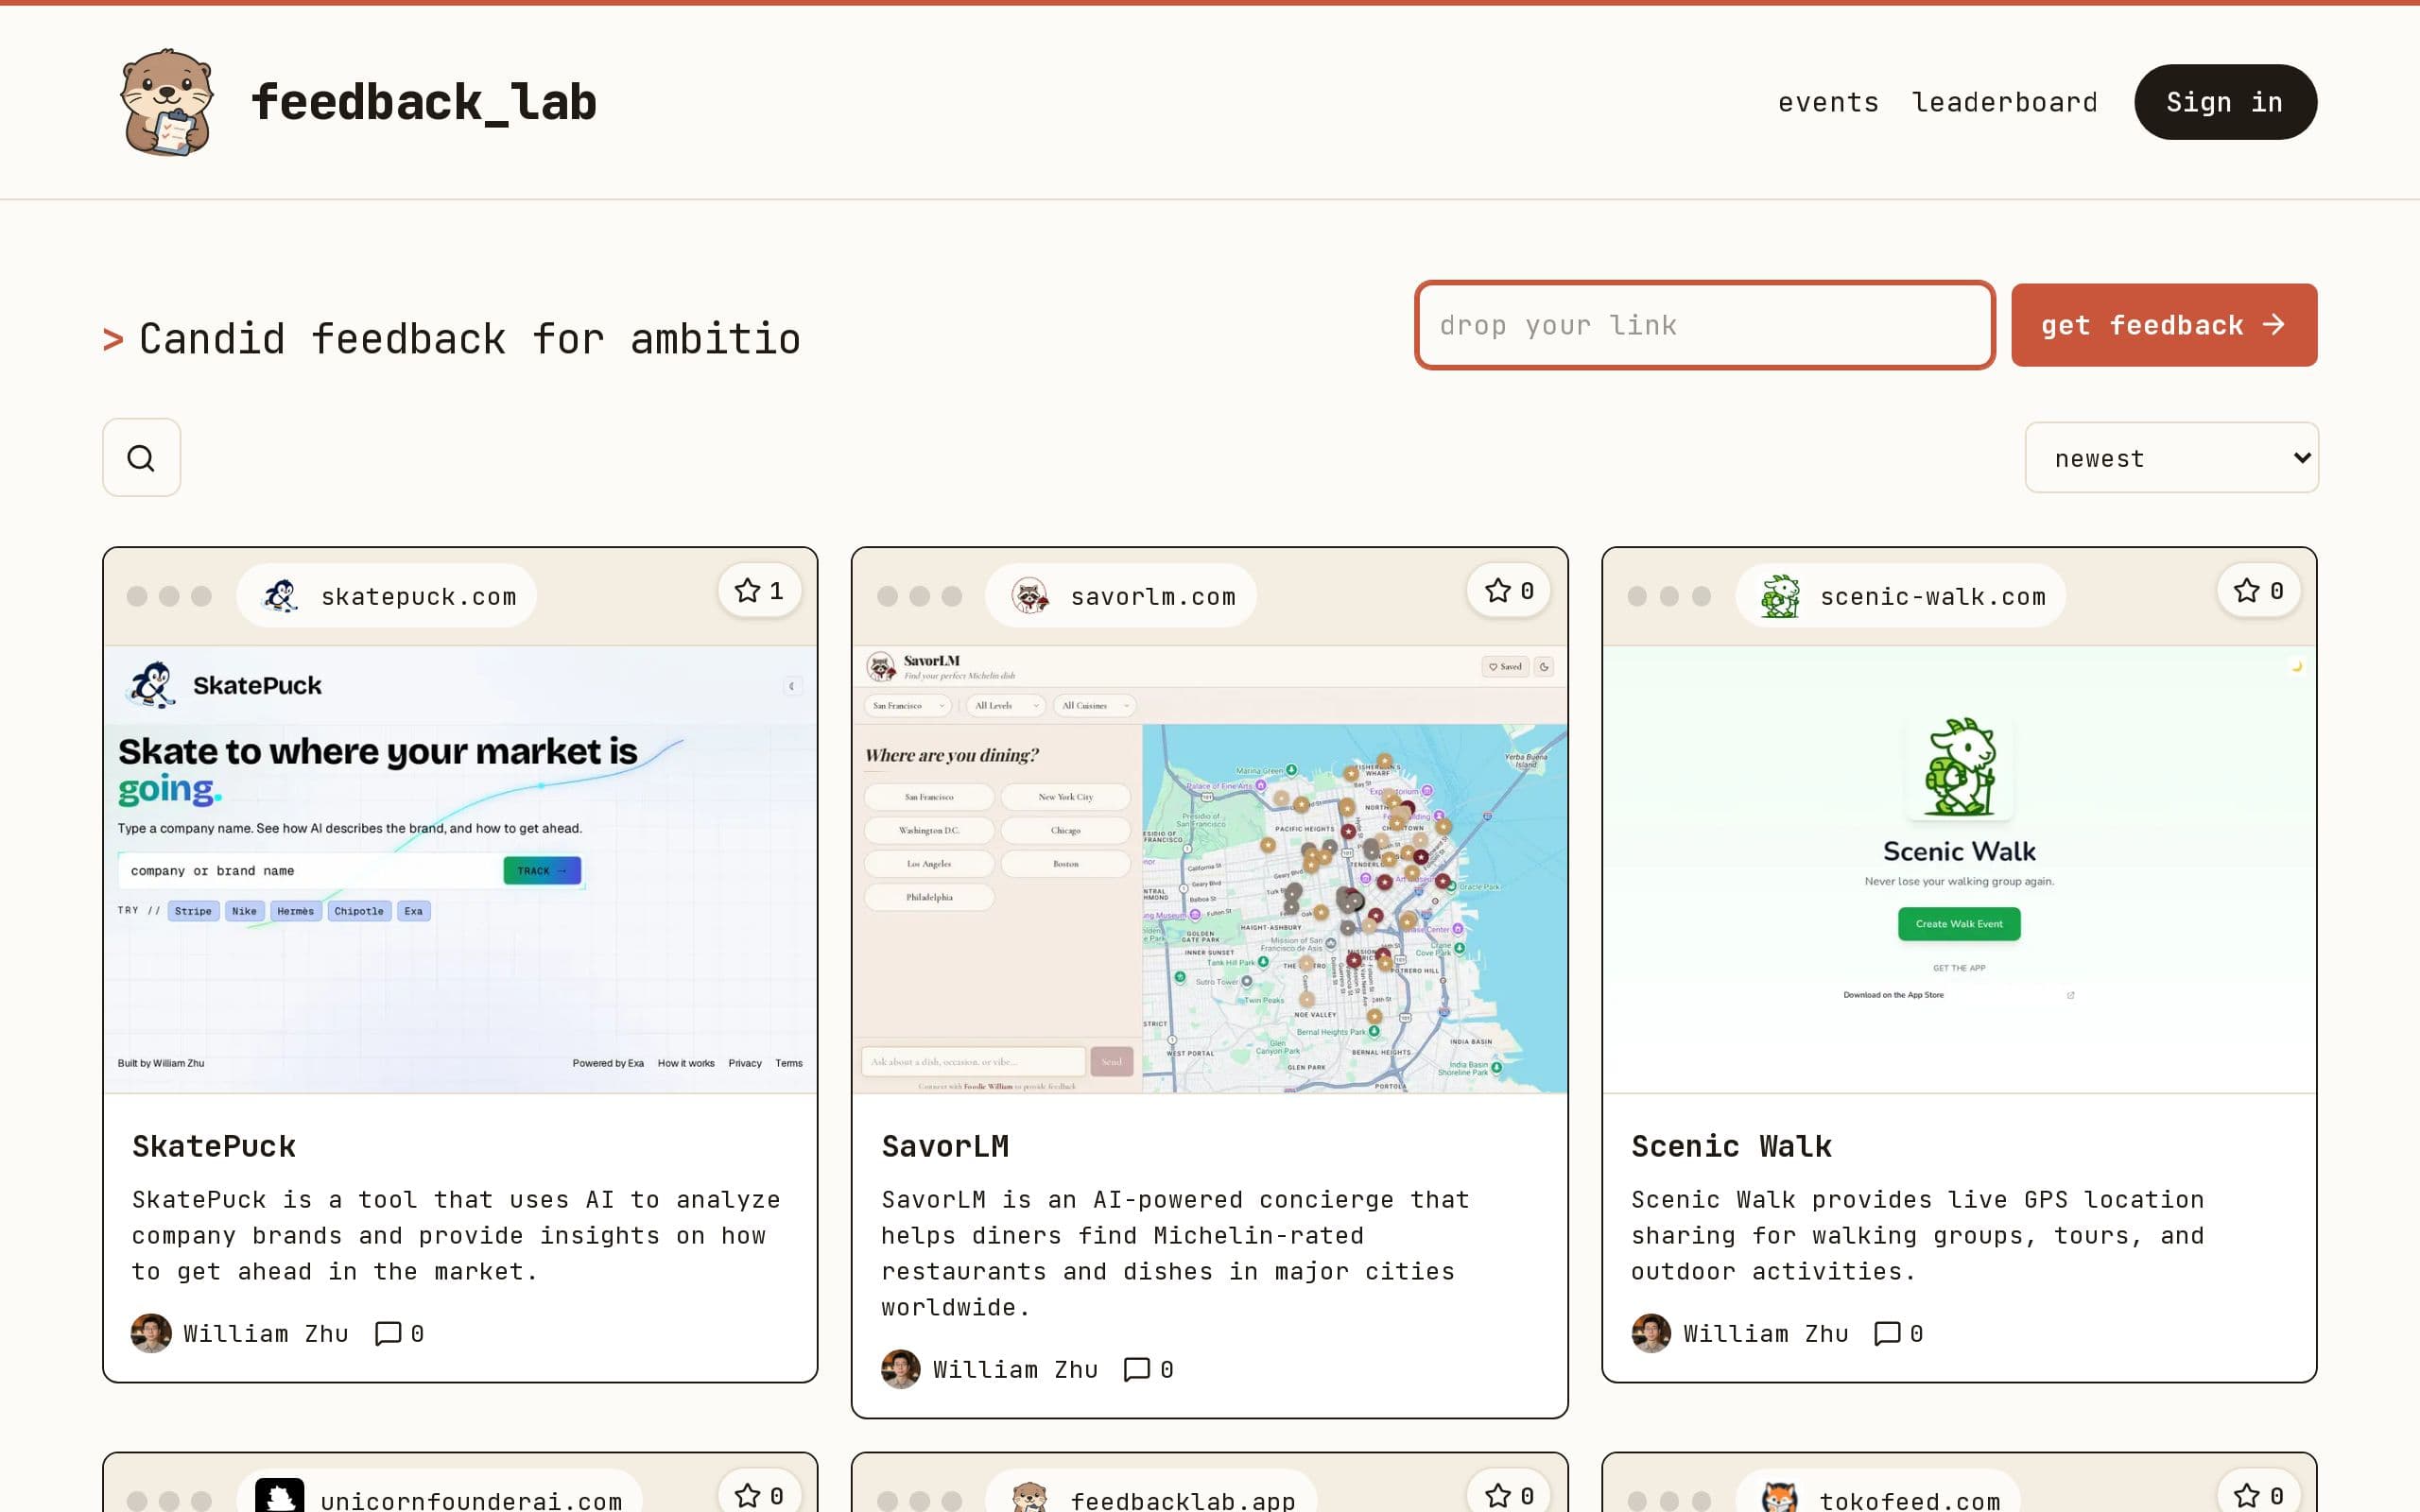Open the savorlm.com URL pill
This screenshot has height=1512, width=2420.
[1121, 596]
